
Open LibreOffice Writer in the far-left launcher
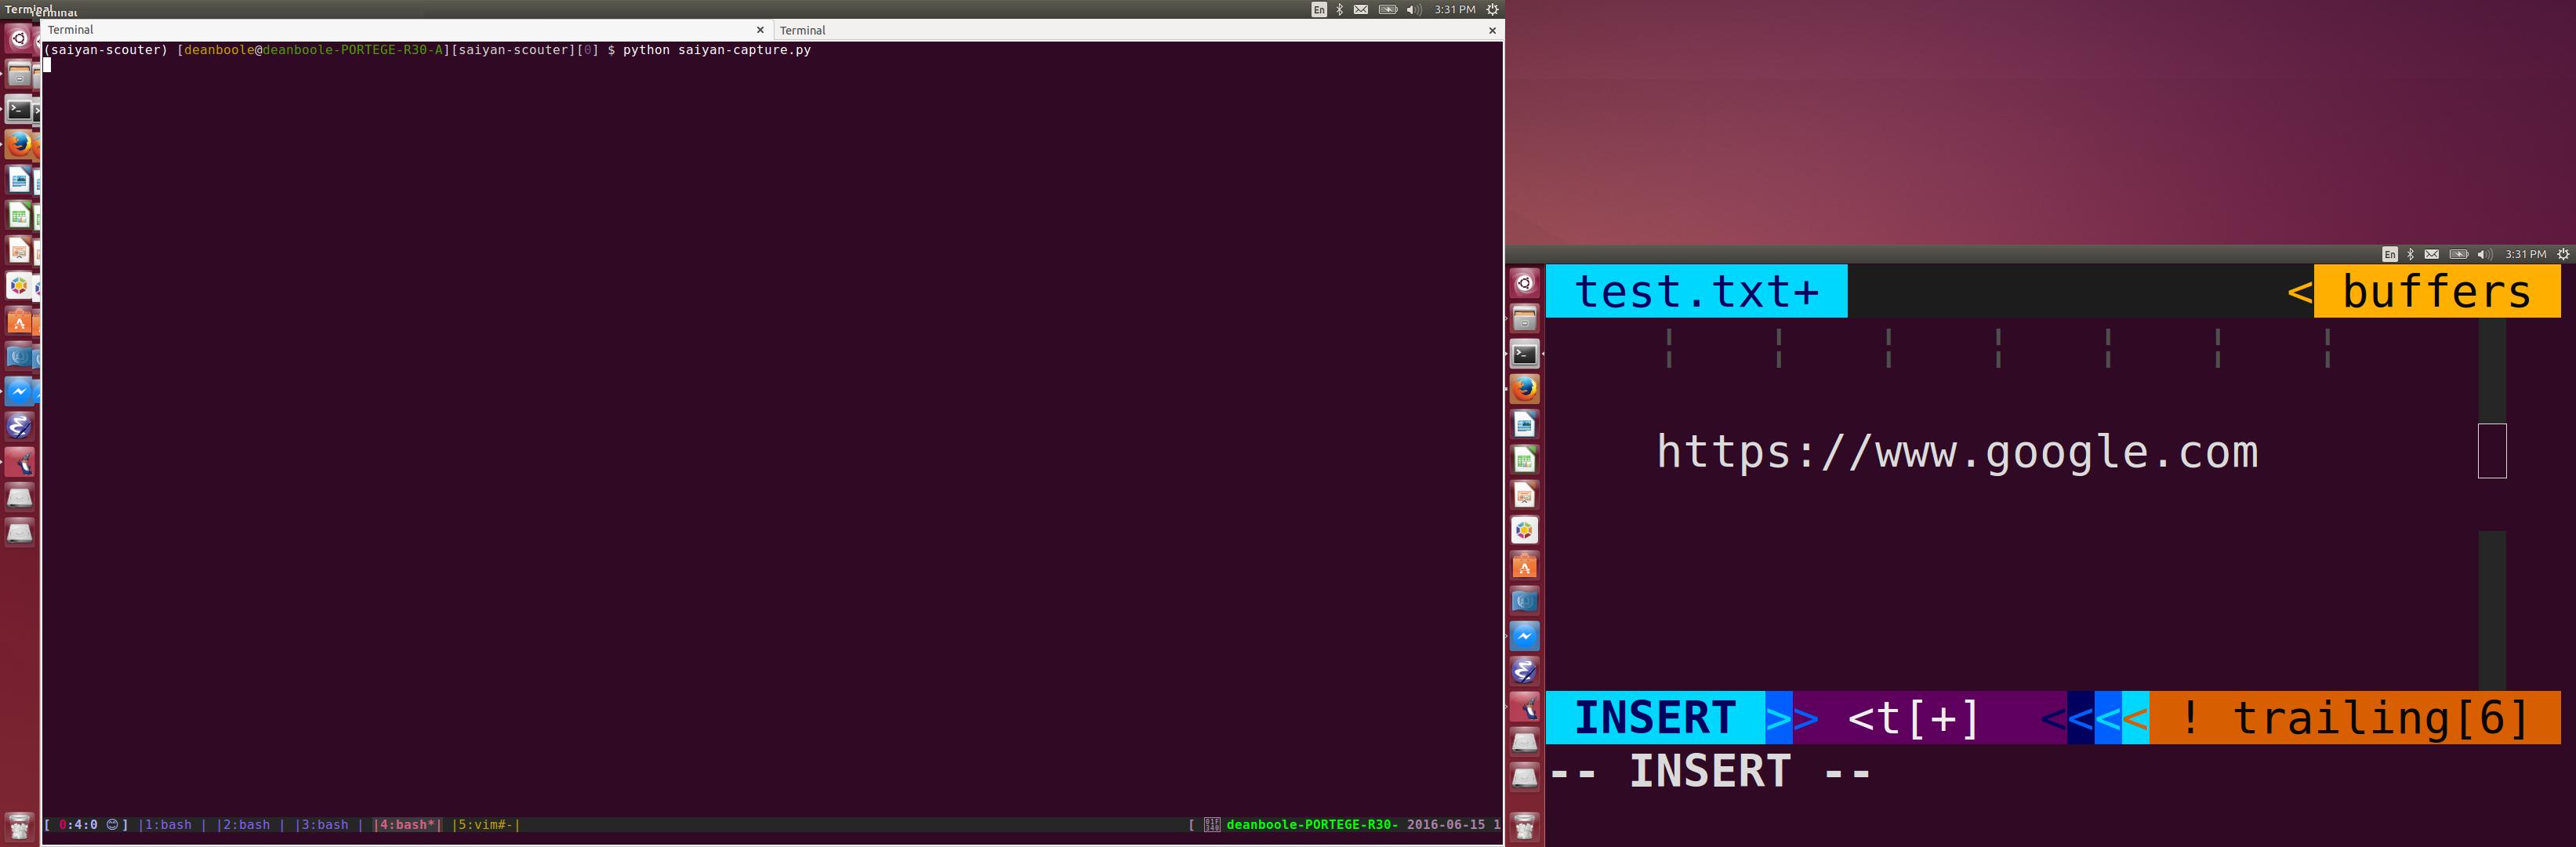tap(19, 180)
